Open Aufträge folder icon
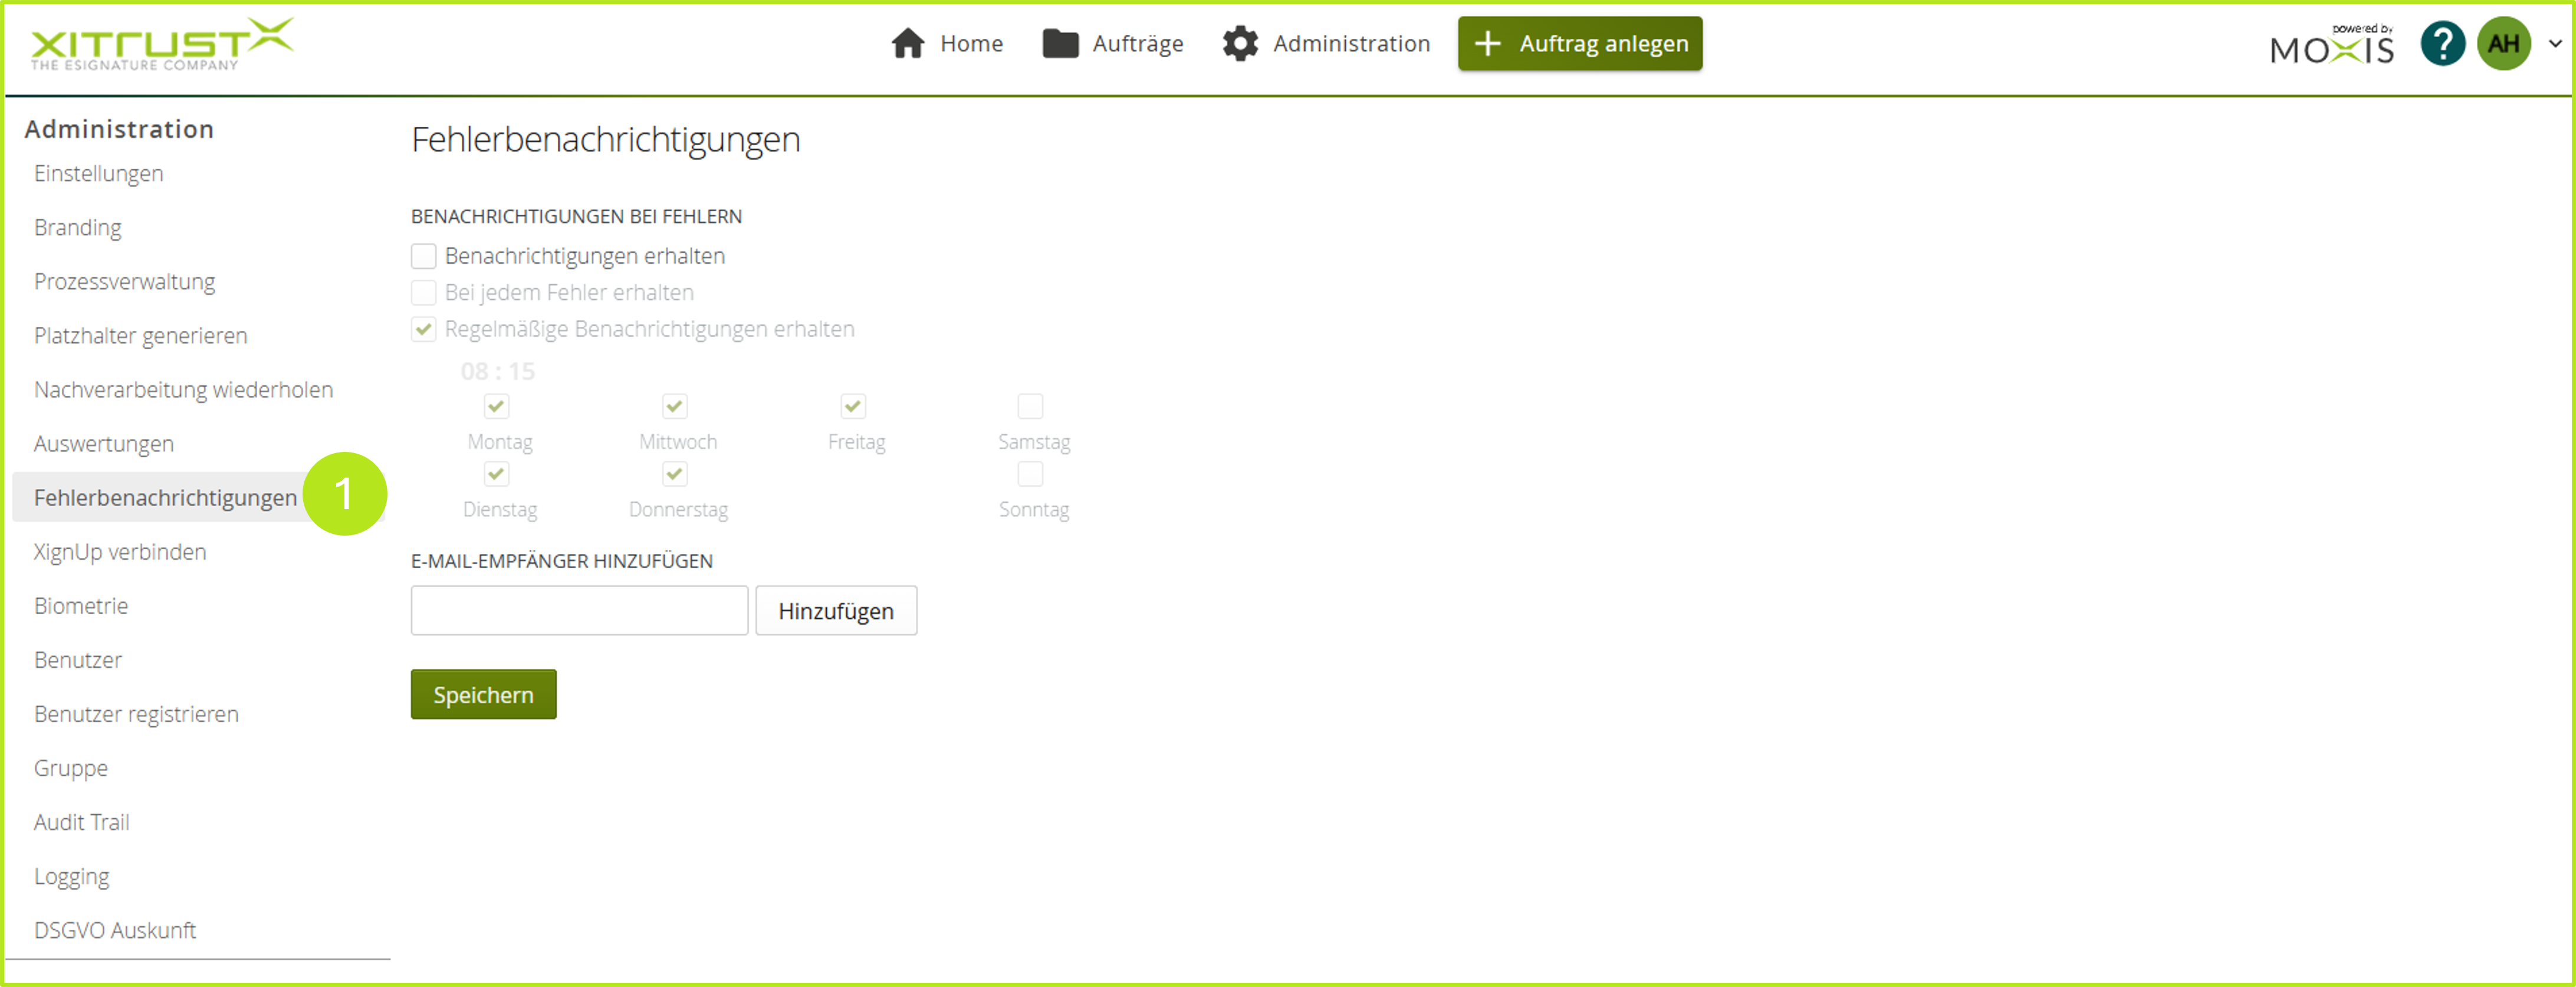The width and height of the screenshot is (2576, 987). pyautogui.click(x=1060, y=44)
